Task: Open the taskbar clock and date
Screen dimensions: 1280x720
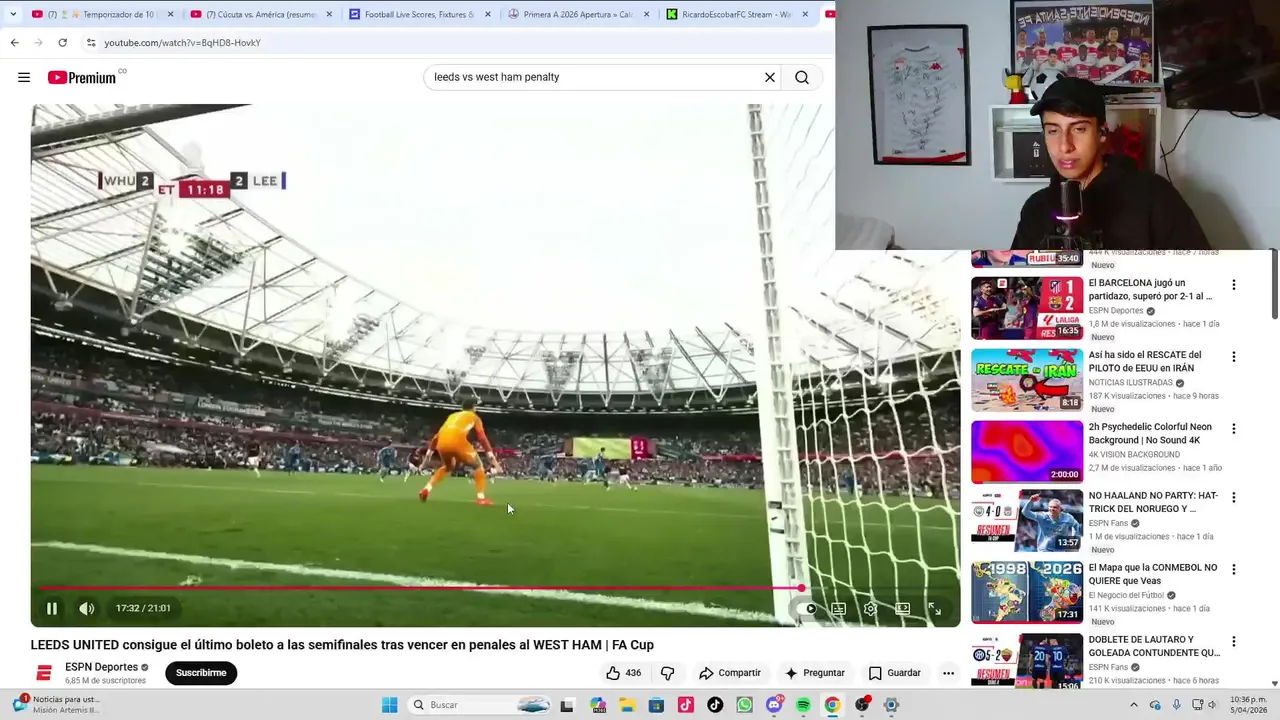Action: pos(1249,705)
